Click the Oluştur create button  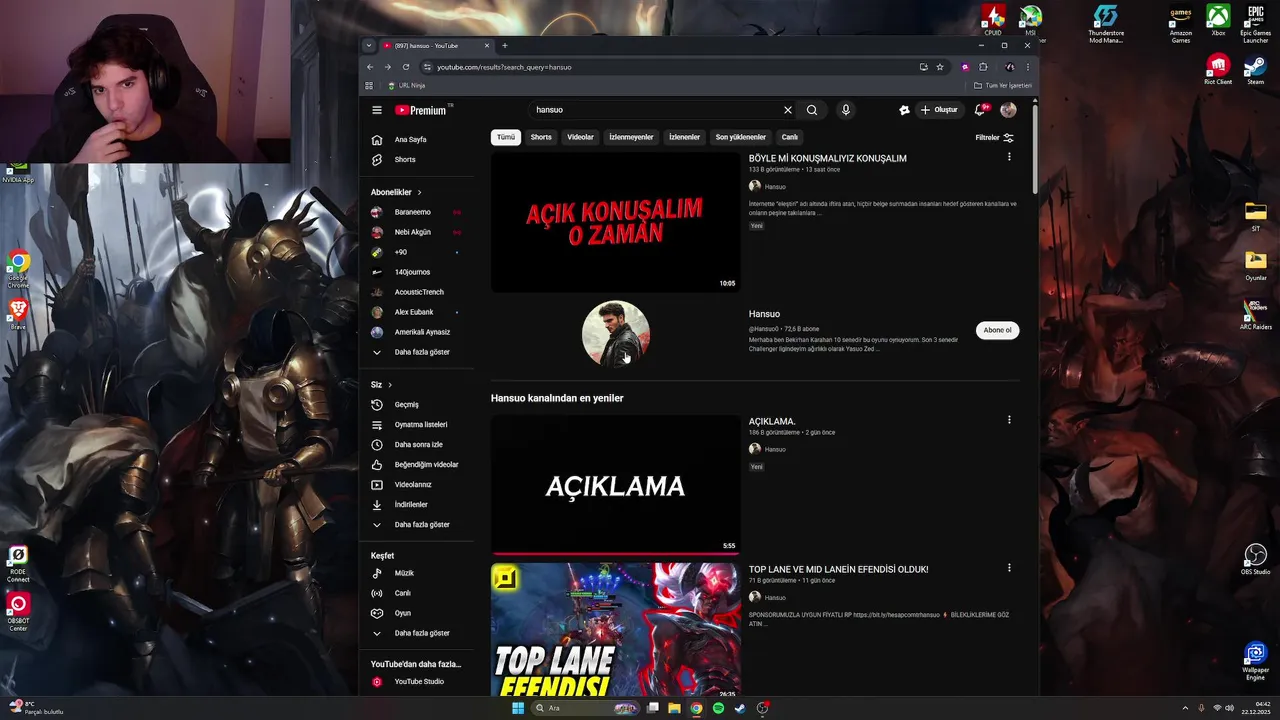(x=939, y=110)
